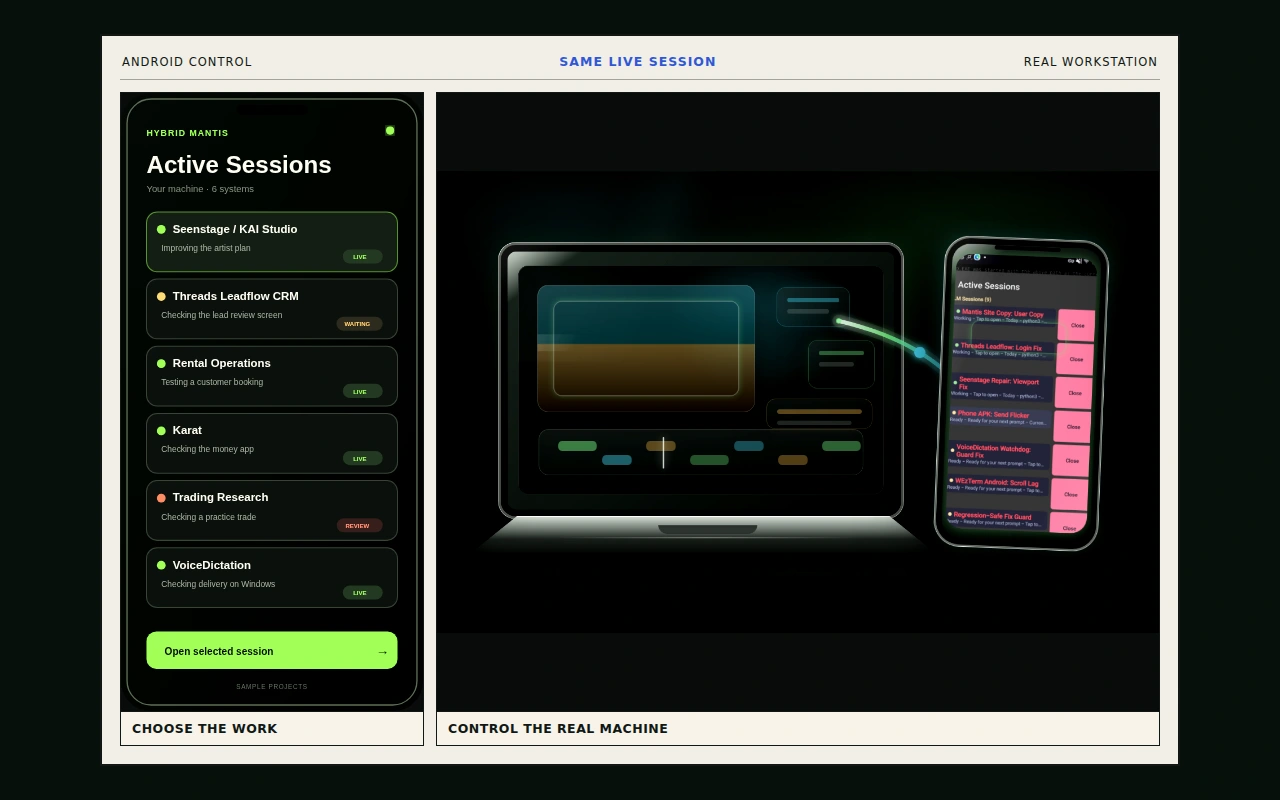The width and height of the screenshot is (1280, 800).
Task: Click the "Improving the artist plan" subtitle
Action: (206, 248)
